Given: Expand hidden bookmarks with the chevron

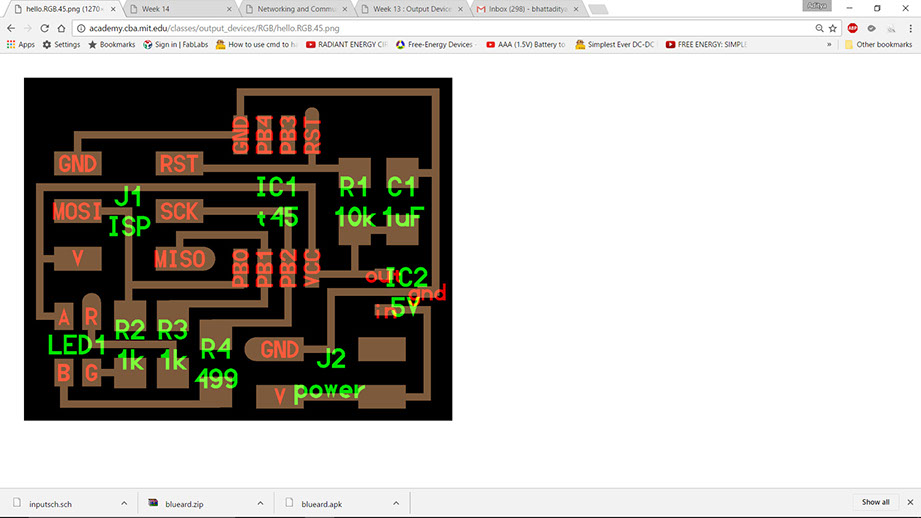Looking at the screenshot, I should (x=829, y=45).
